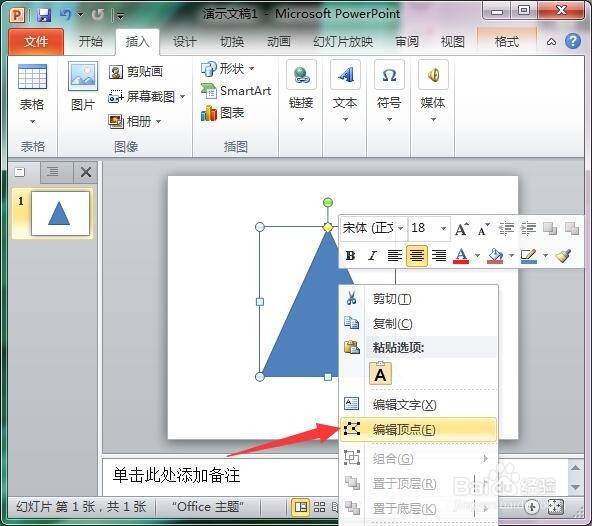Close the slide thumbnail pane

click(x=86, y=173)
